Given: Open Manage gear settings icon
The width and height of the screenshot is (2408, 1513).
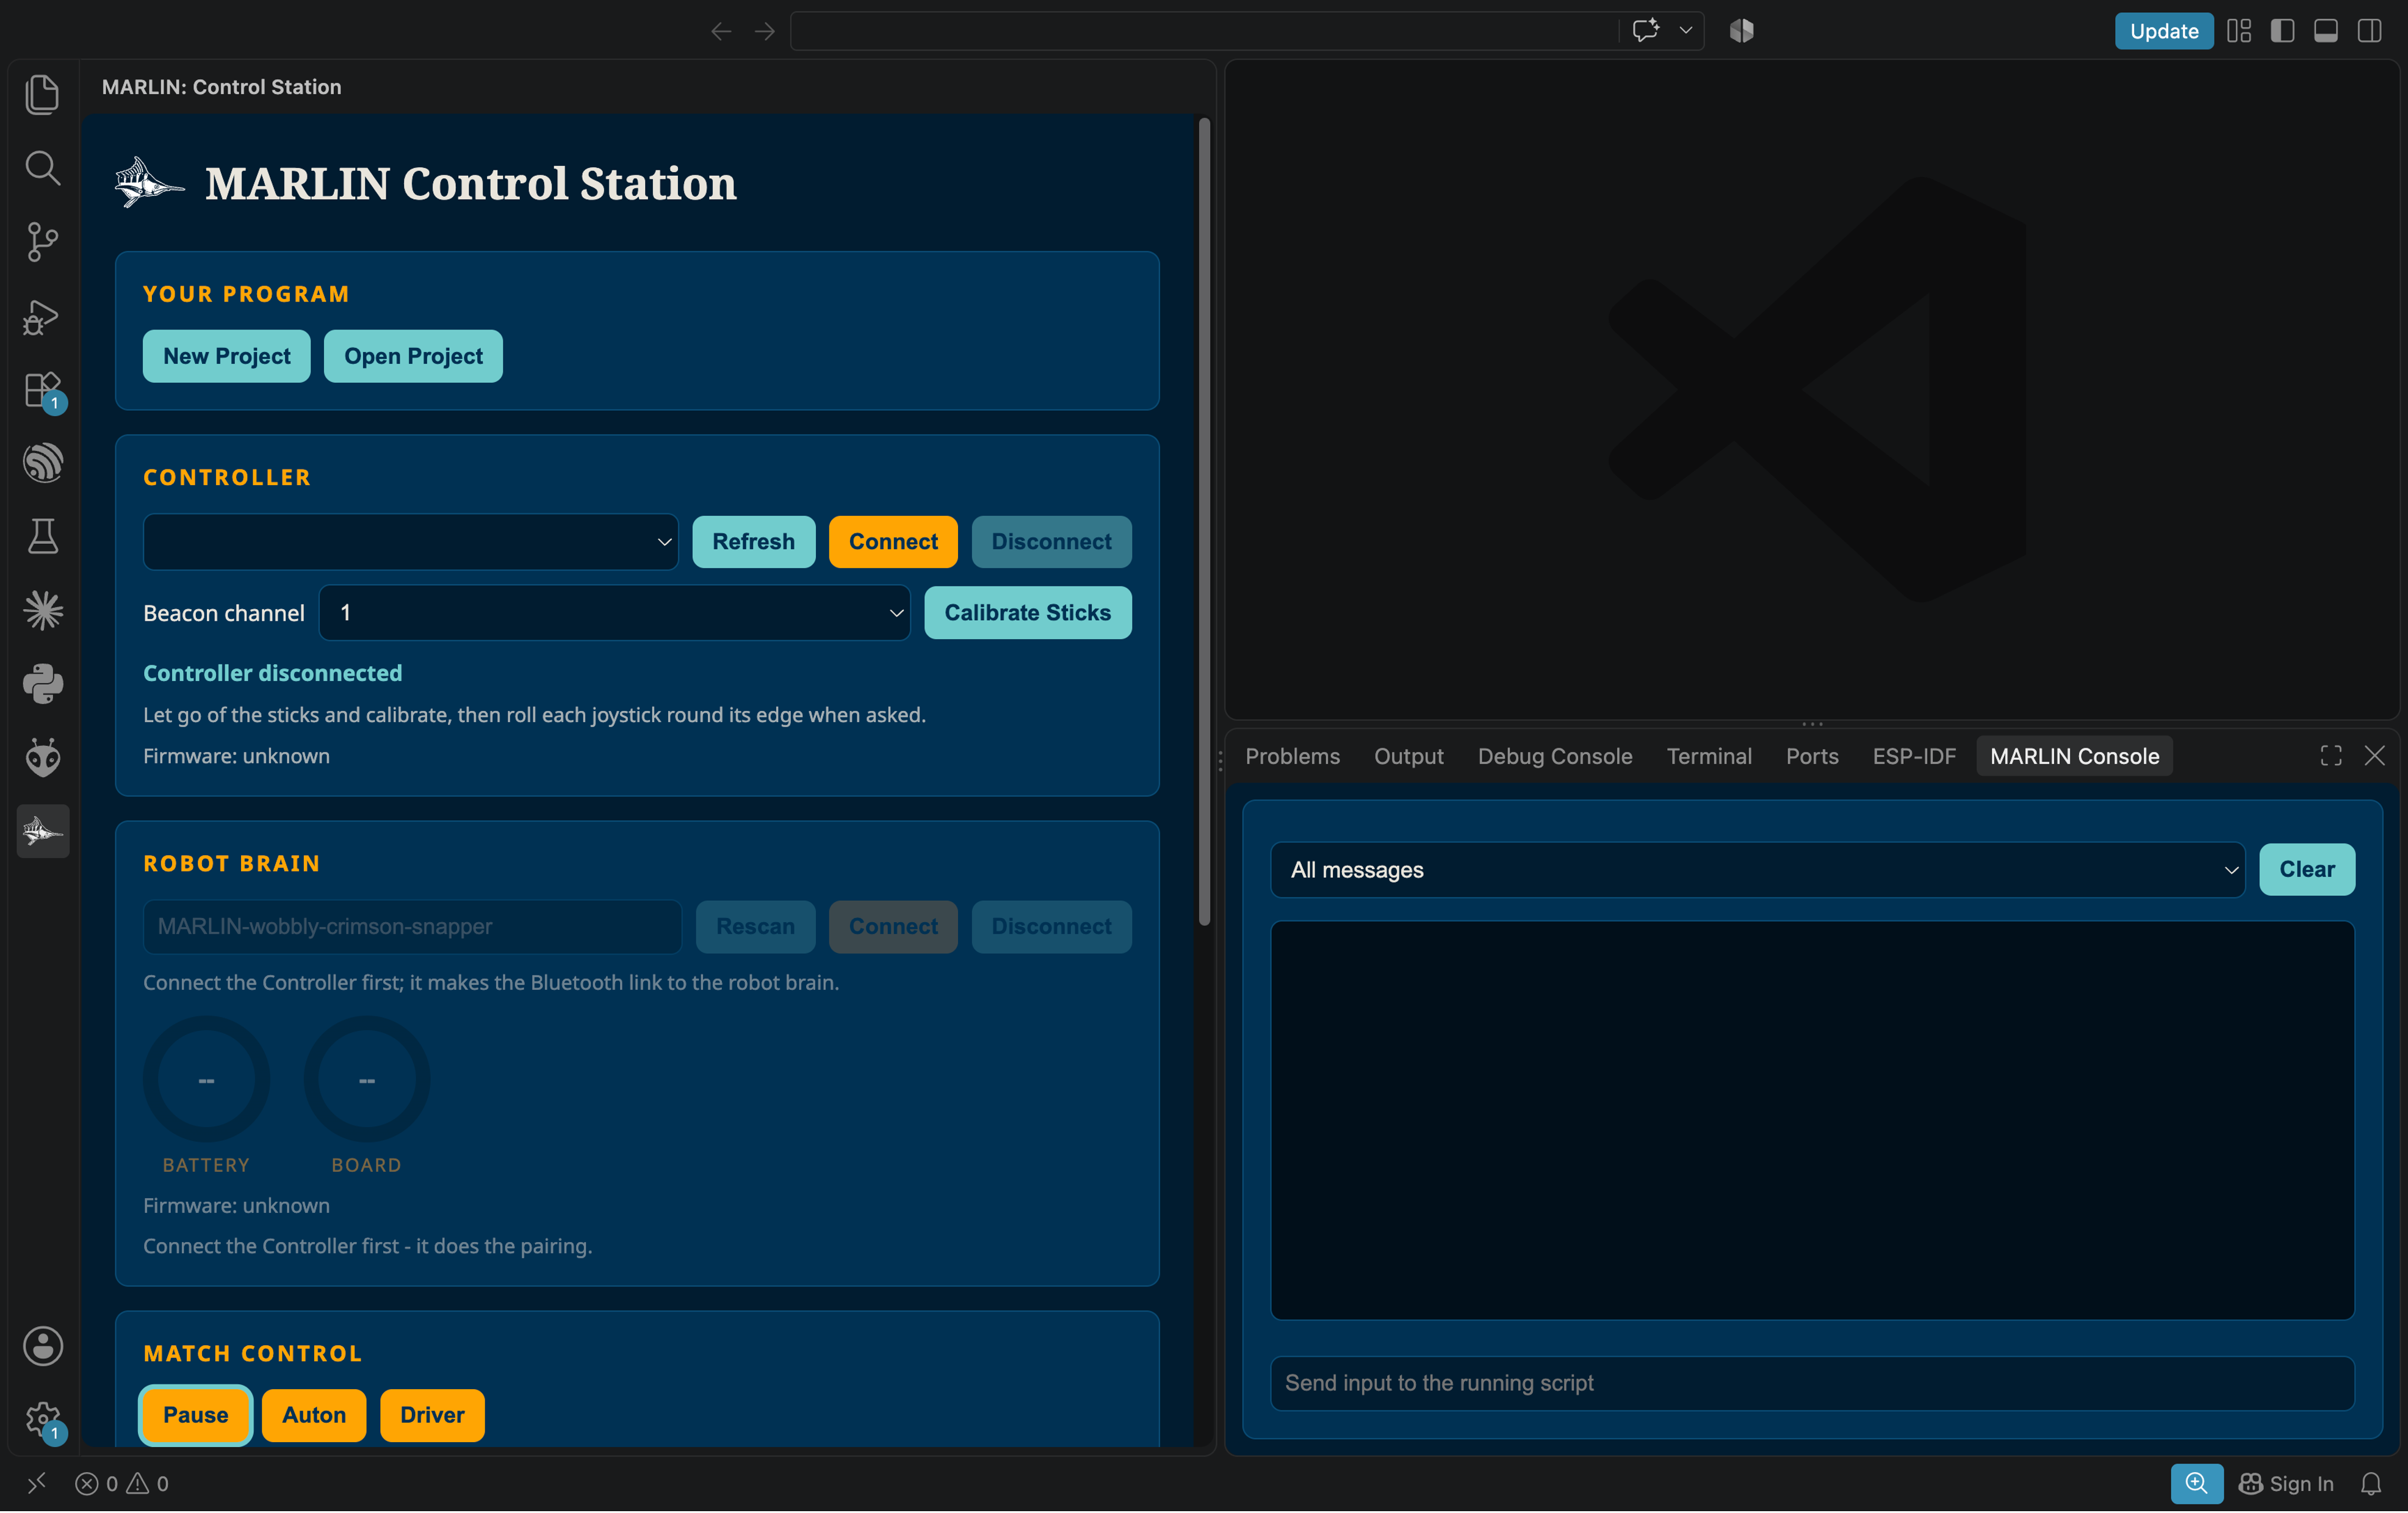Looking at the screenshot, I should coord(42,1418).
